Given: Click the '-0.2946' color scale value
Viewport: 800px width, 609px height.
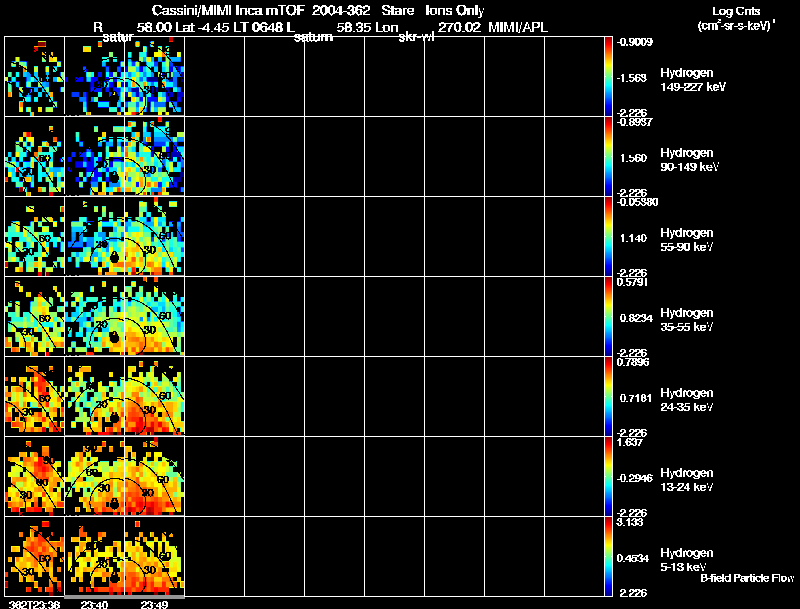Looking at the screenshot, I should pyautogui.click(x=635, y=478).
